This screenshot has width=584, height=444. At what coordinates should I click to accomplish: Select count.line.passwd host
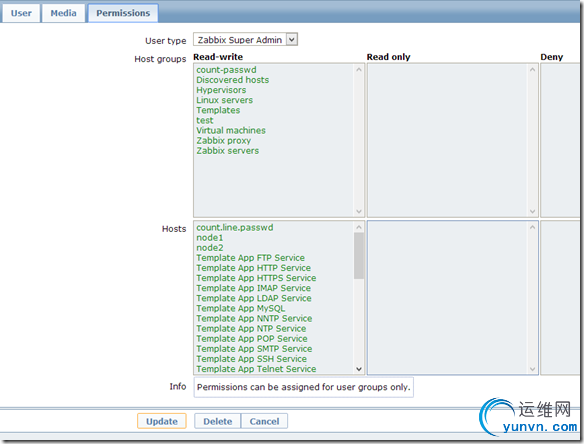click(x=235, y=228)
